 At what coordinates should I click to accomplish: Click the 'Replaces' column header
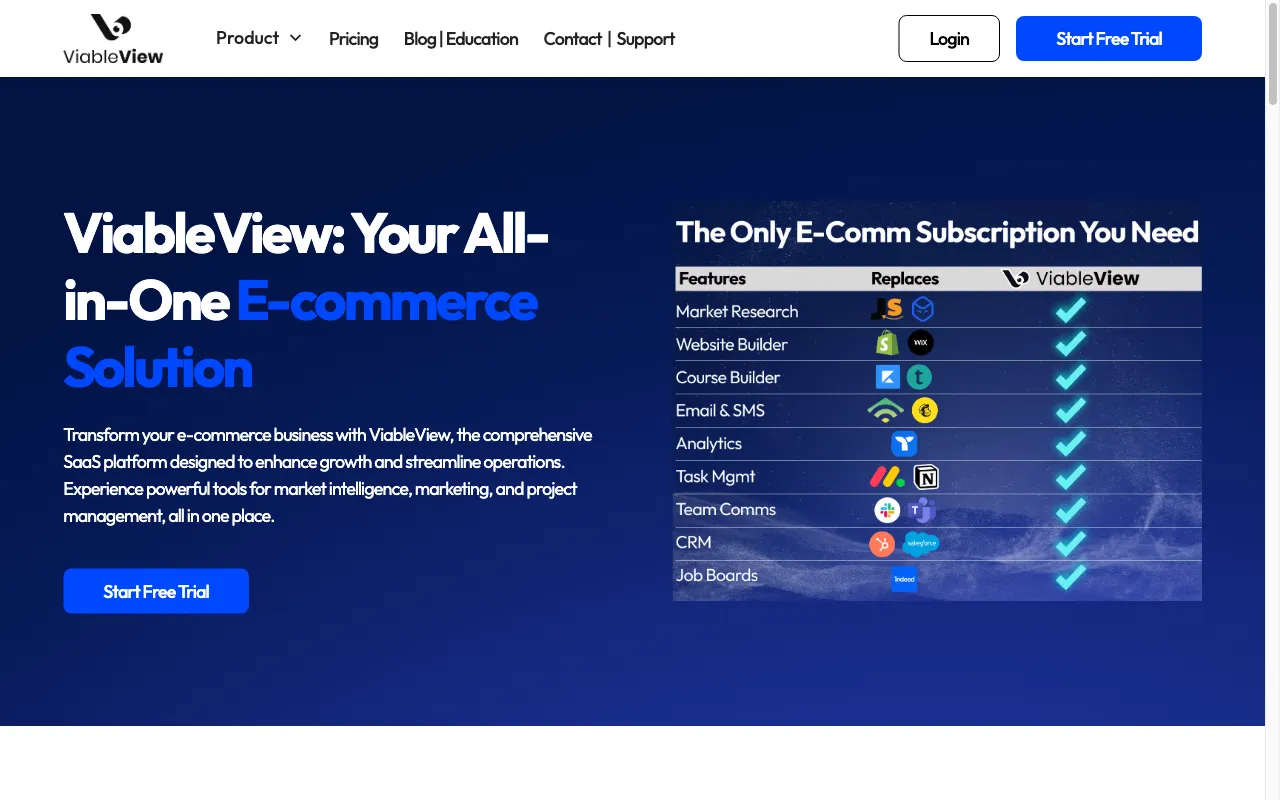[905, 278]
